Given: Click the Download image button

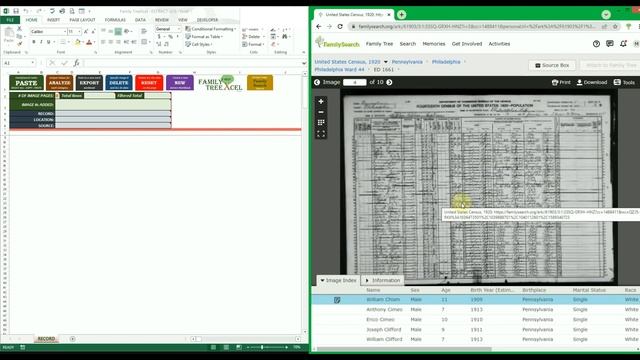Looking at the screenshot, I should click(592, 82).
